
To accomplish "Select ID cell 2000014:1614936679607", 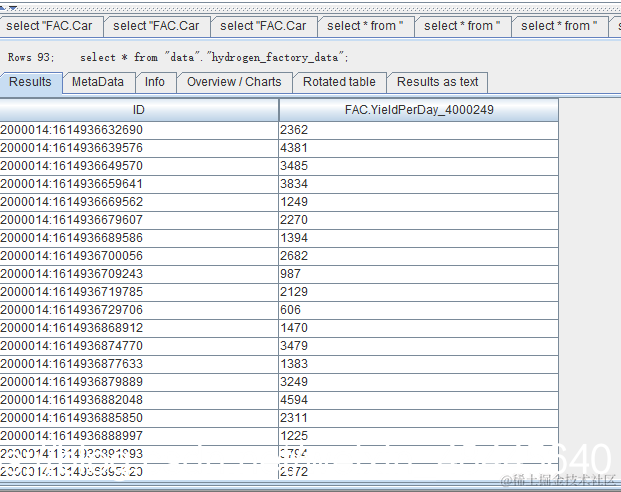I will coord(139,220).
